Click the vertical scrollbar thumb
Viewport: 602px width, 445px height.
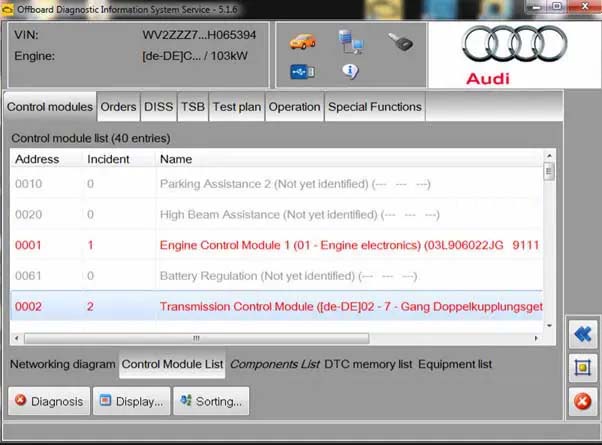click(x=549, y=171)
